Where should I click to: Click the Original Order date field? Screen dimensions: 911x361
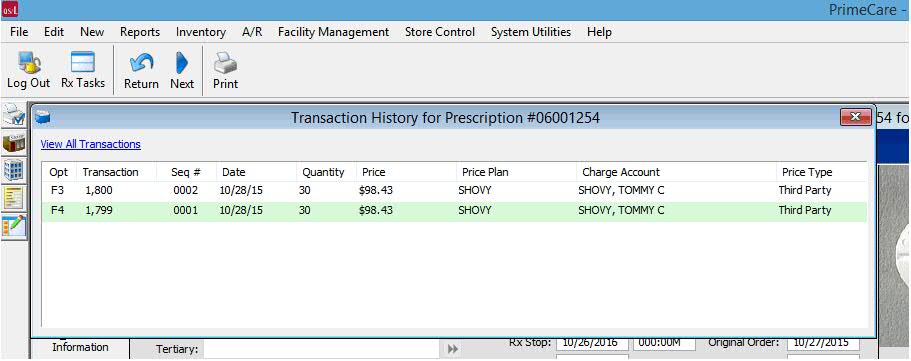tap(823, 342)
